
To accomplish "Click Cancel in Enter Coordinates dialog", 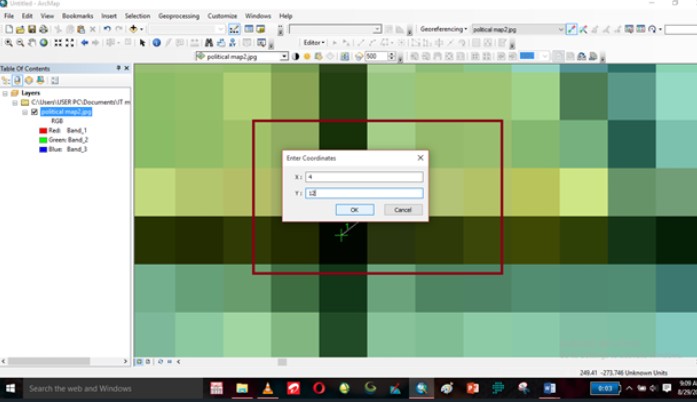I will click(403, 210).
